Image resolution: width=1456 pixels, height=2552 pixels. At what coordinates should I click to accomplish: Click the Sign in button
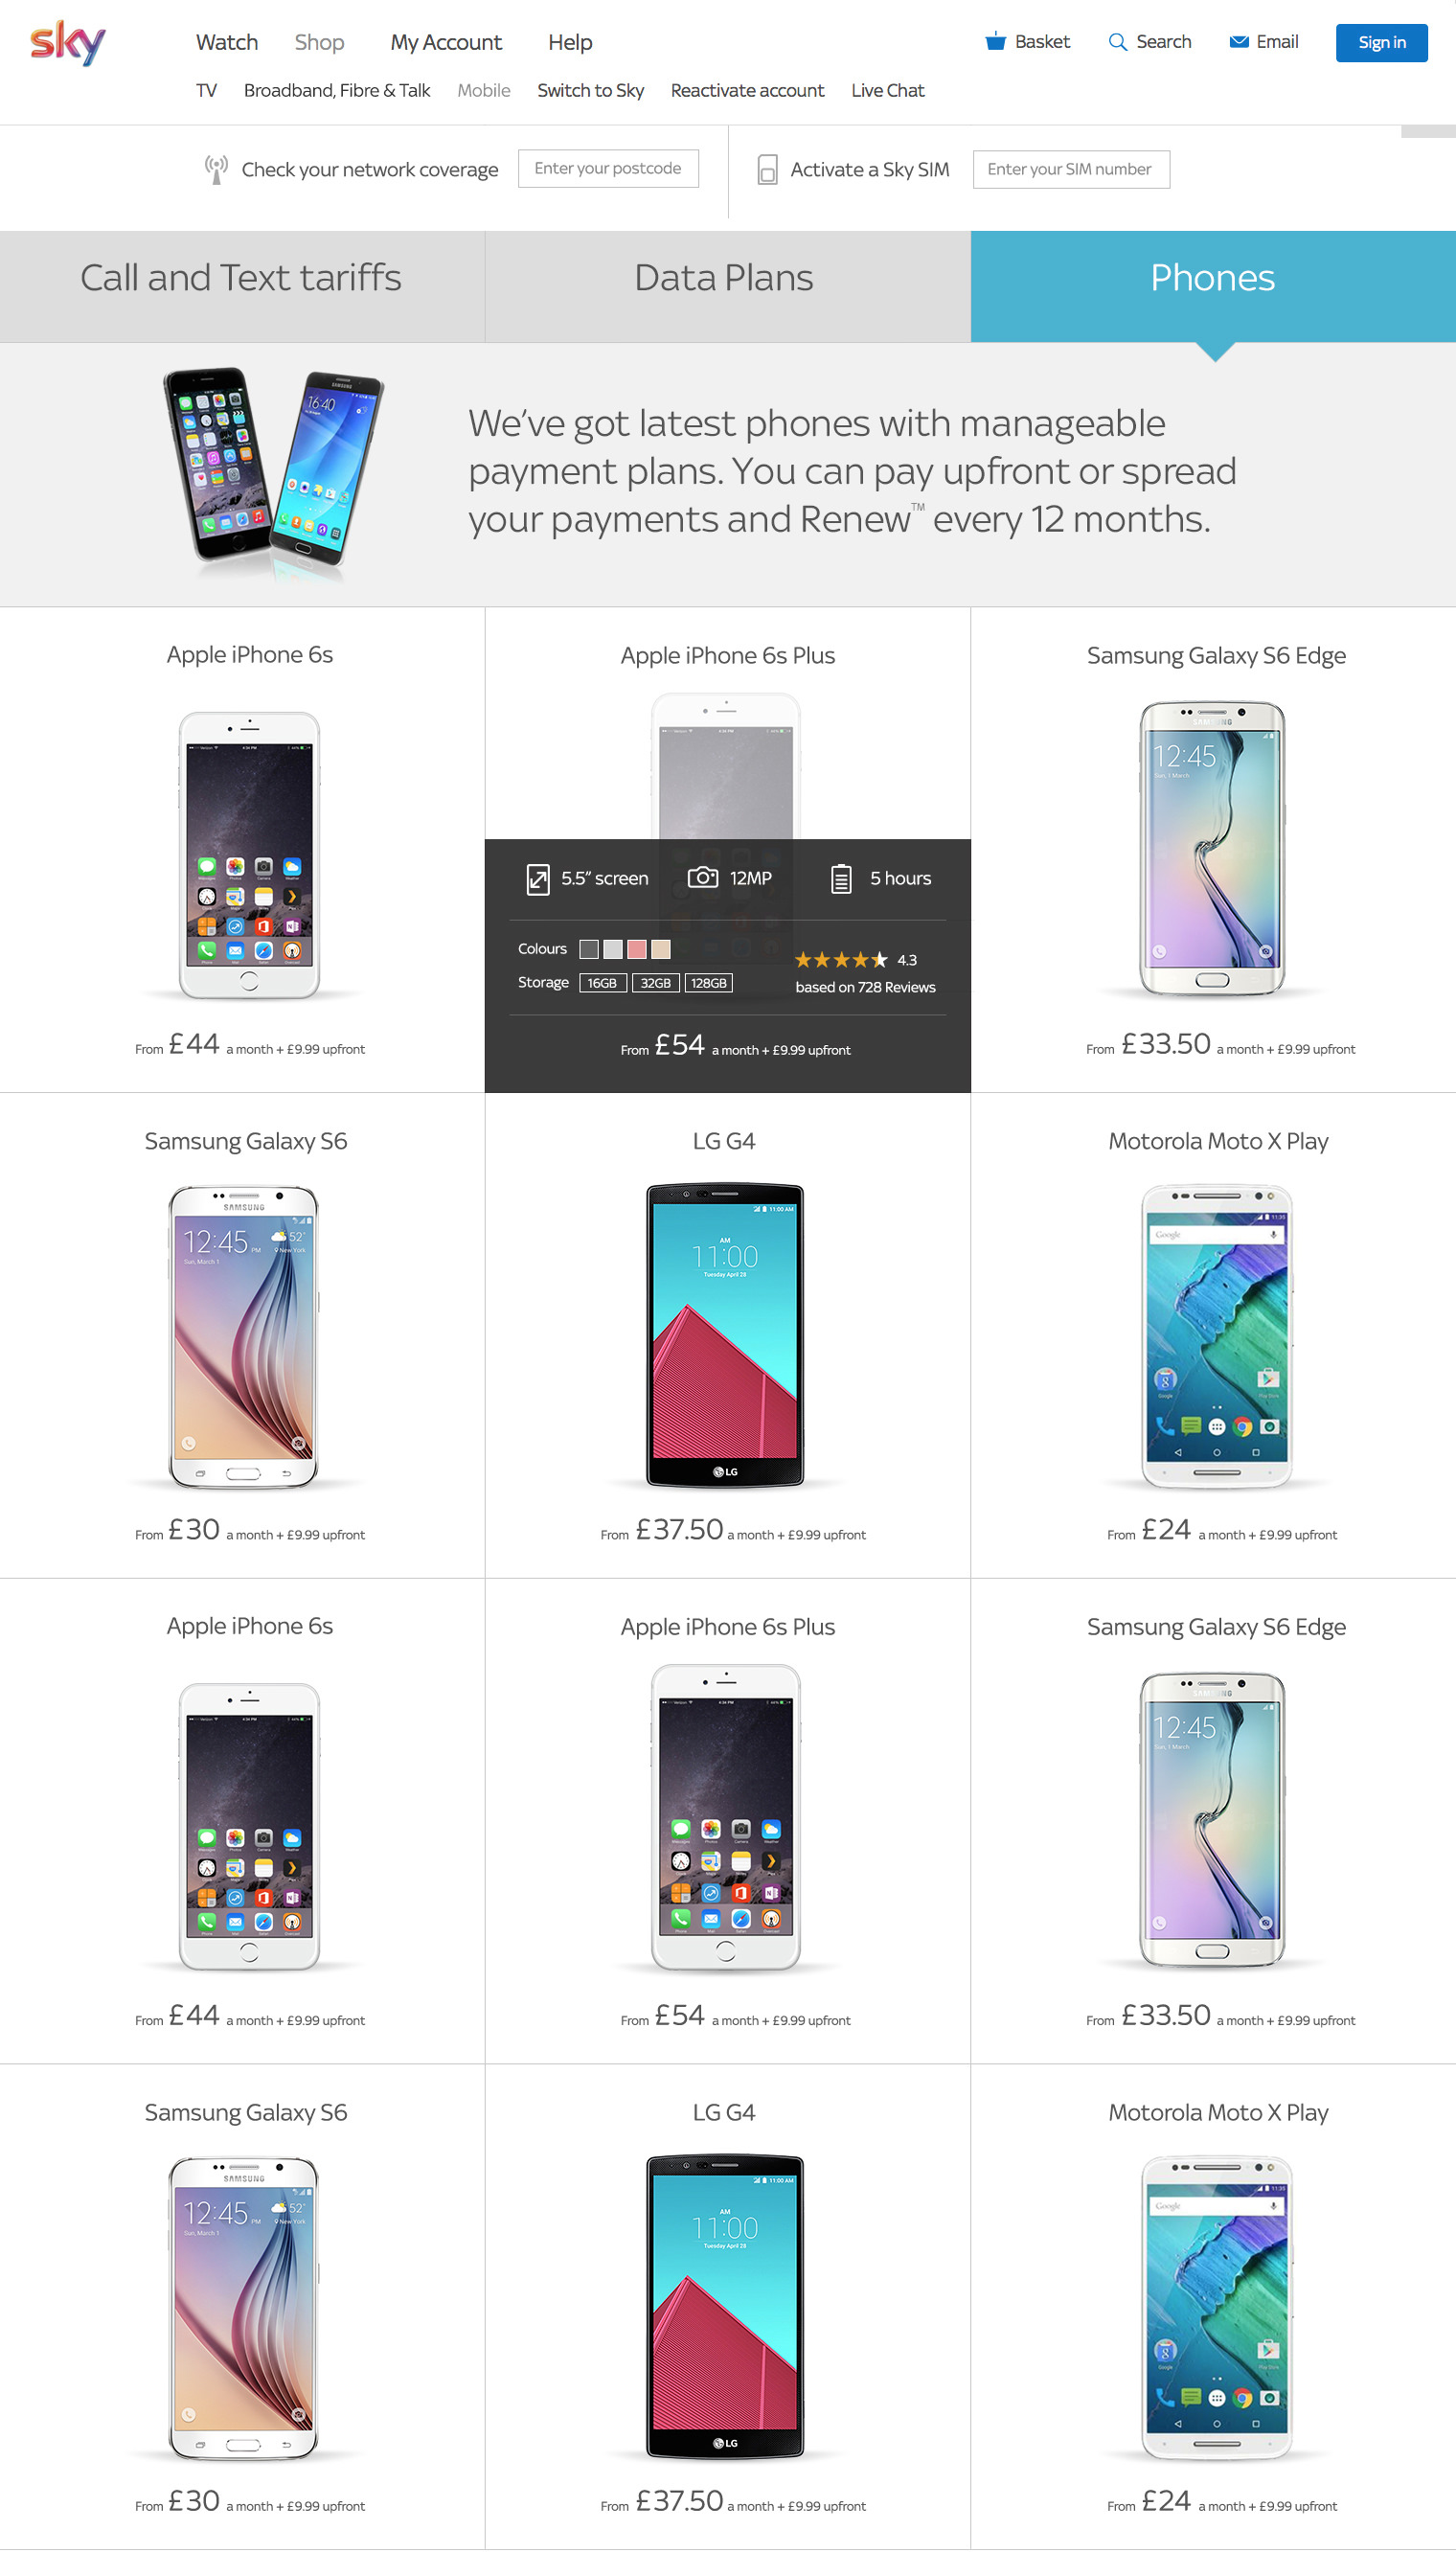pyautogui.click(x=1381, y=42)
